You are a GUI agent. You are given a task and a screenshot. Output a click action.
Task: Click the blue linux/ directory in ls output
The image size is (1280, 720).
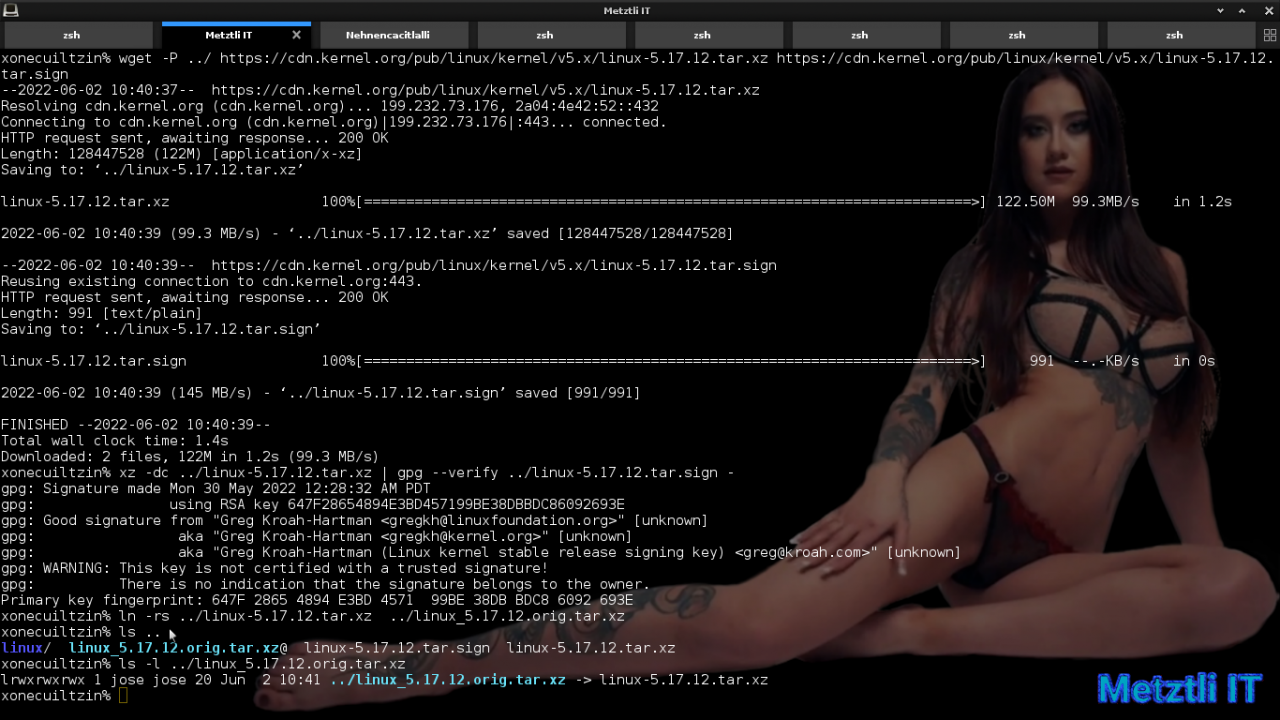(x=26, y=648)
